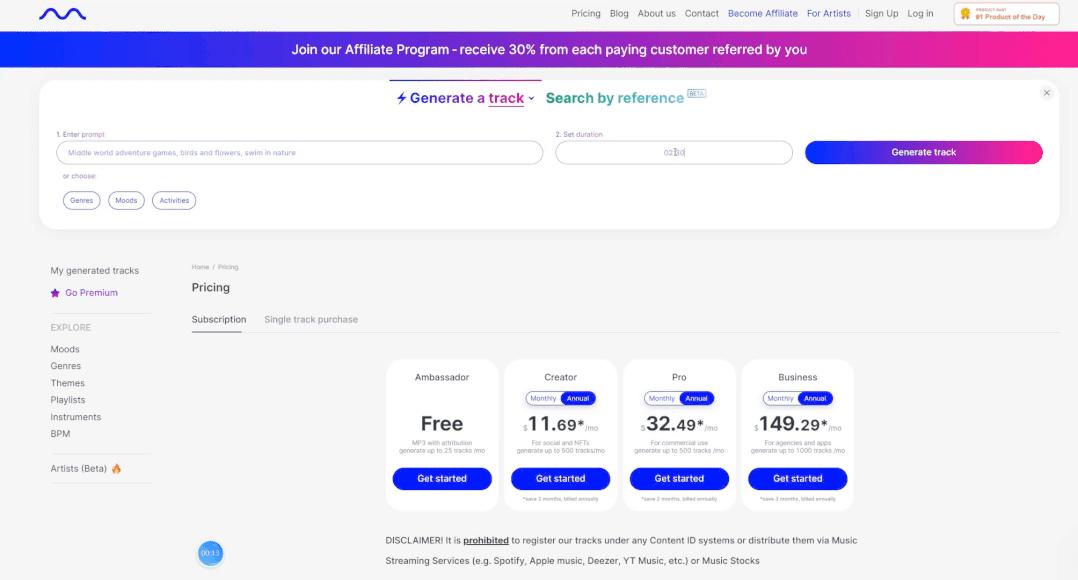Click the Generate track button
Image resolution: width=1078 pixels, height=580 pixels.
[x=923, y=153]
